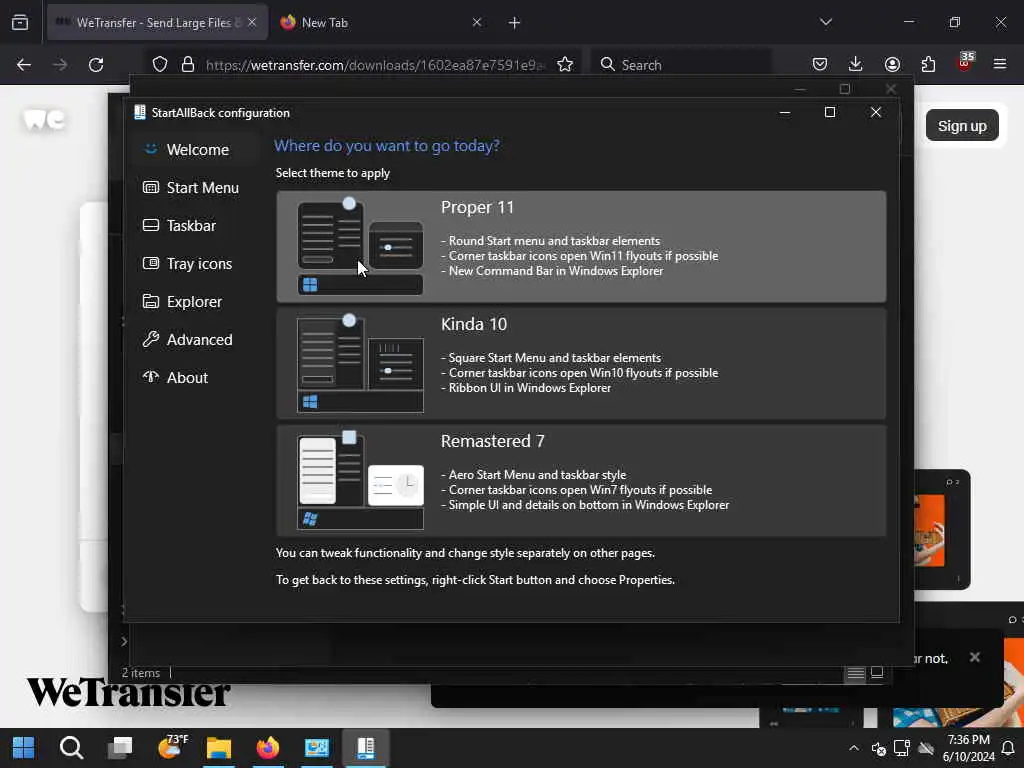Switch to the New Tab browser tab
This screenshot has width=1024, height=768.
[383, 22]
